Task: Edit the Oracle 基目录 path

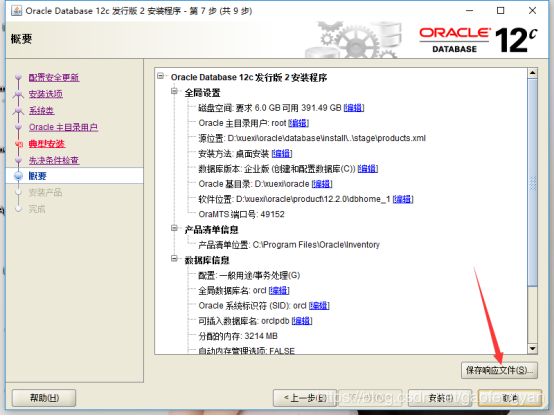Action: click(322, 184)
